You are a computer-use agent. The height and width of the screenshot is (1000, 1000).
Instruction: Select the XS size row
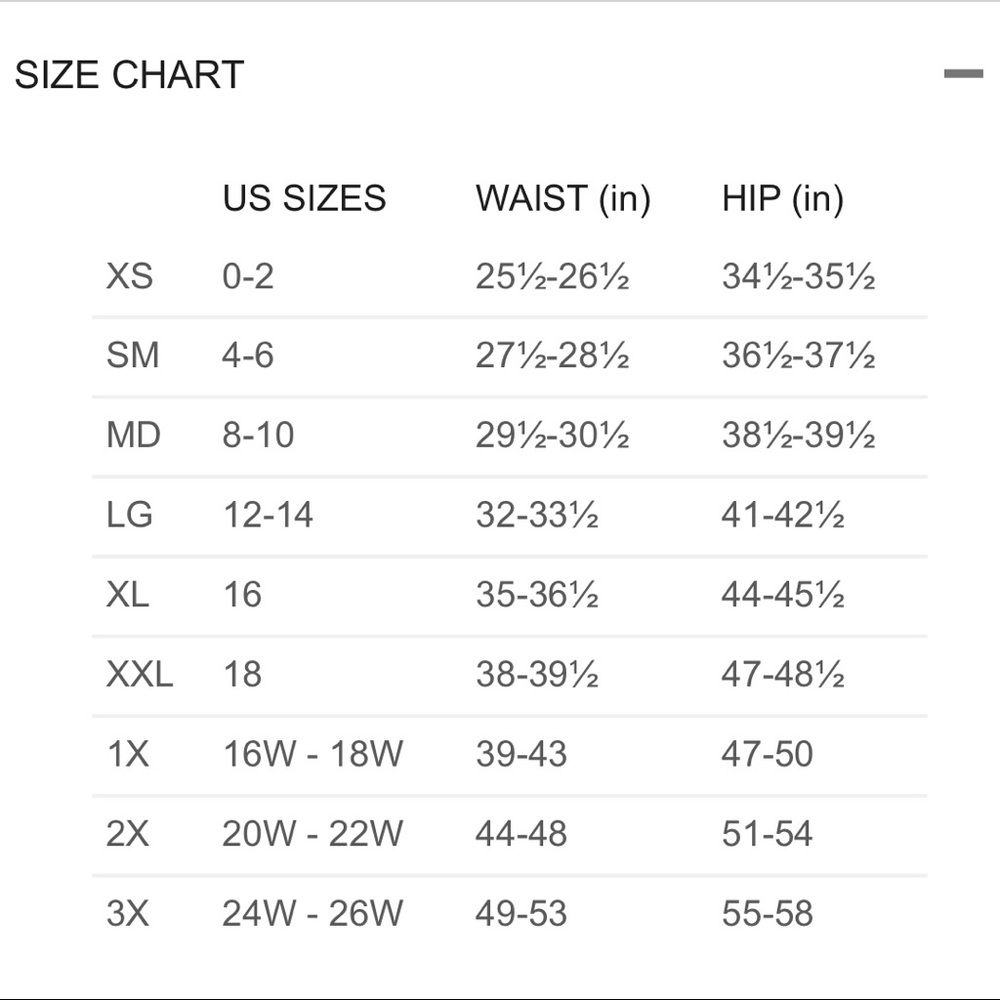coord(128,276)
